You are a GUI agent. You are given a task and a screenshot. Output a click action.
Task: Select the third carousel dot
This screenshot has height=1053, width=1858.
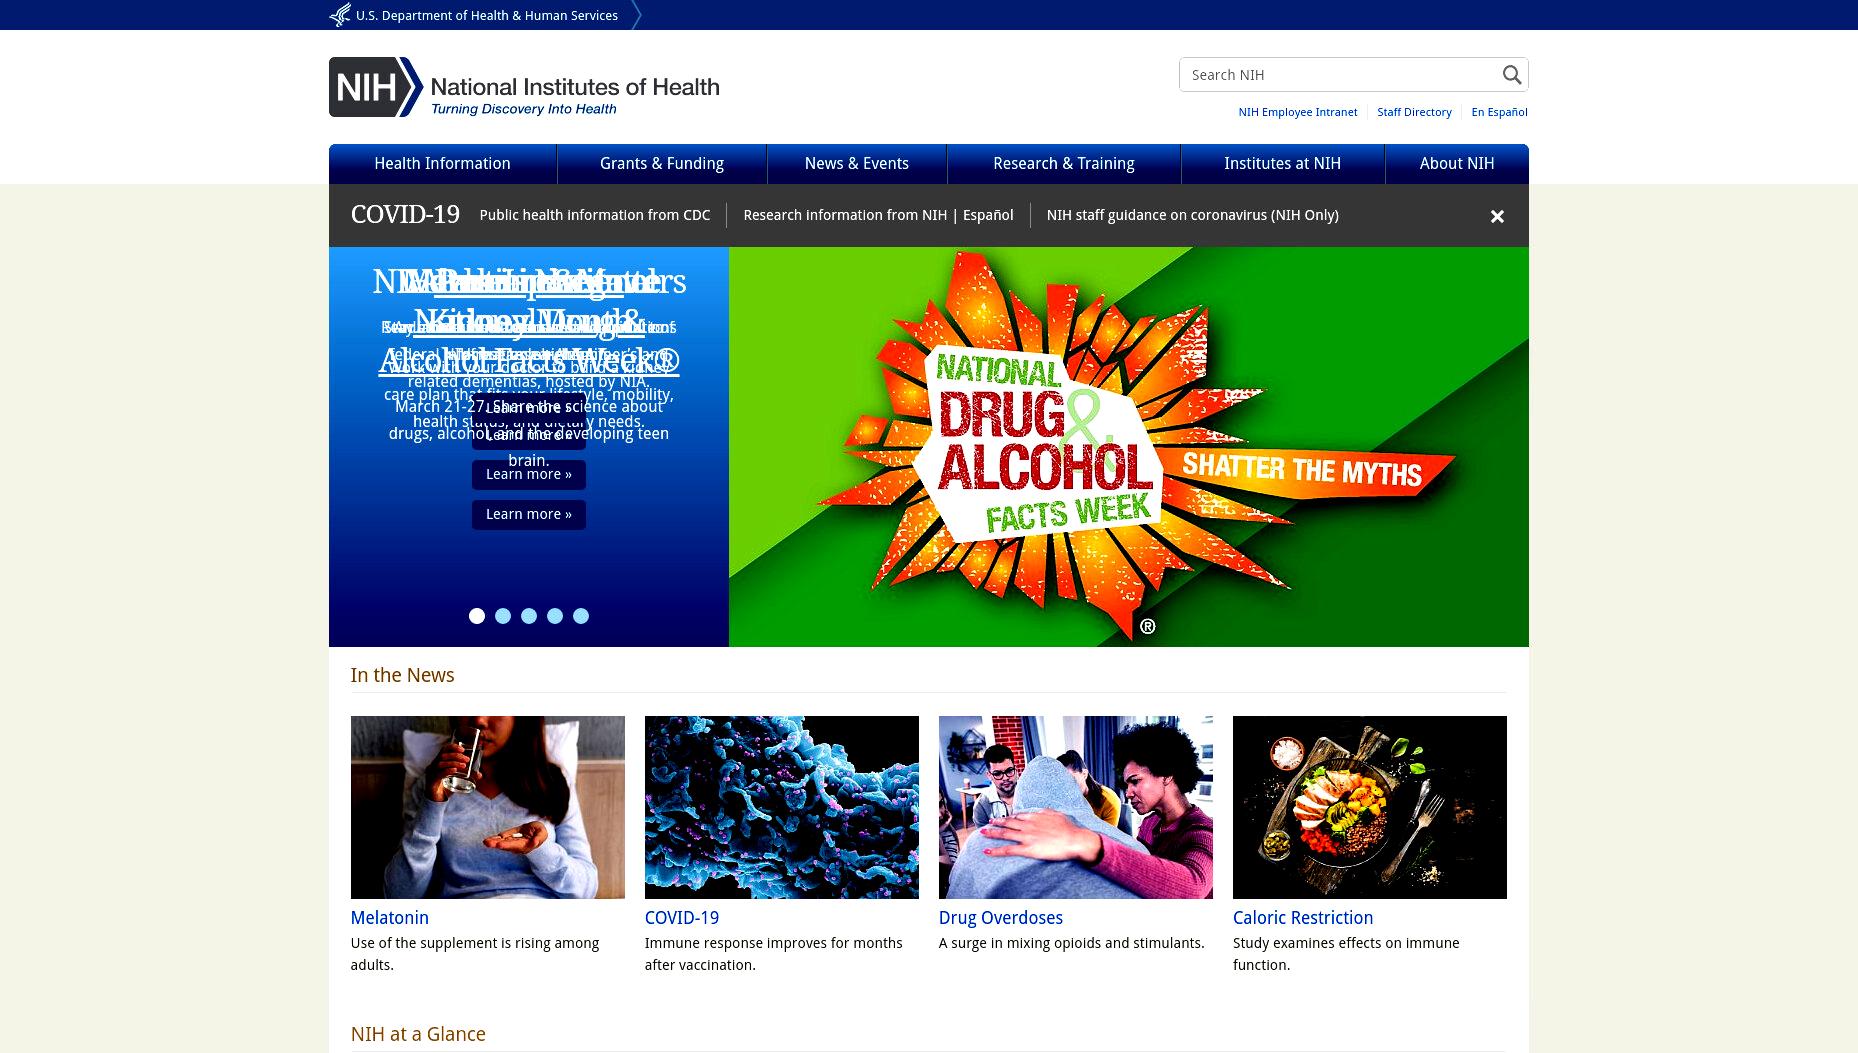[529, 616]
